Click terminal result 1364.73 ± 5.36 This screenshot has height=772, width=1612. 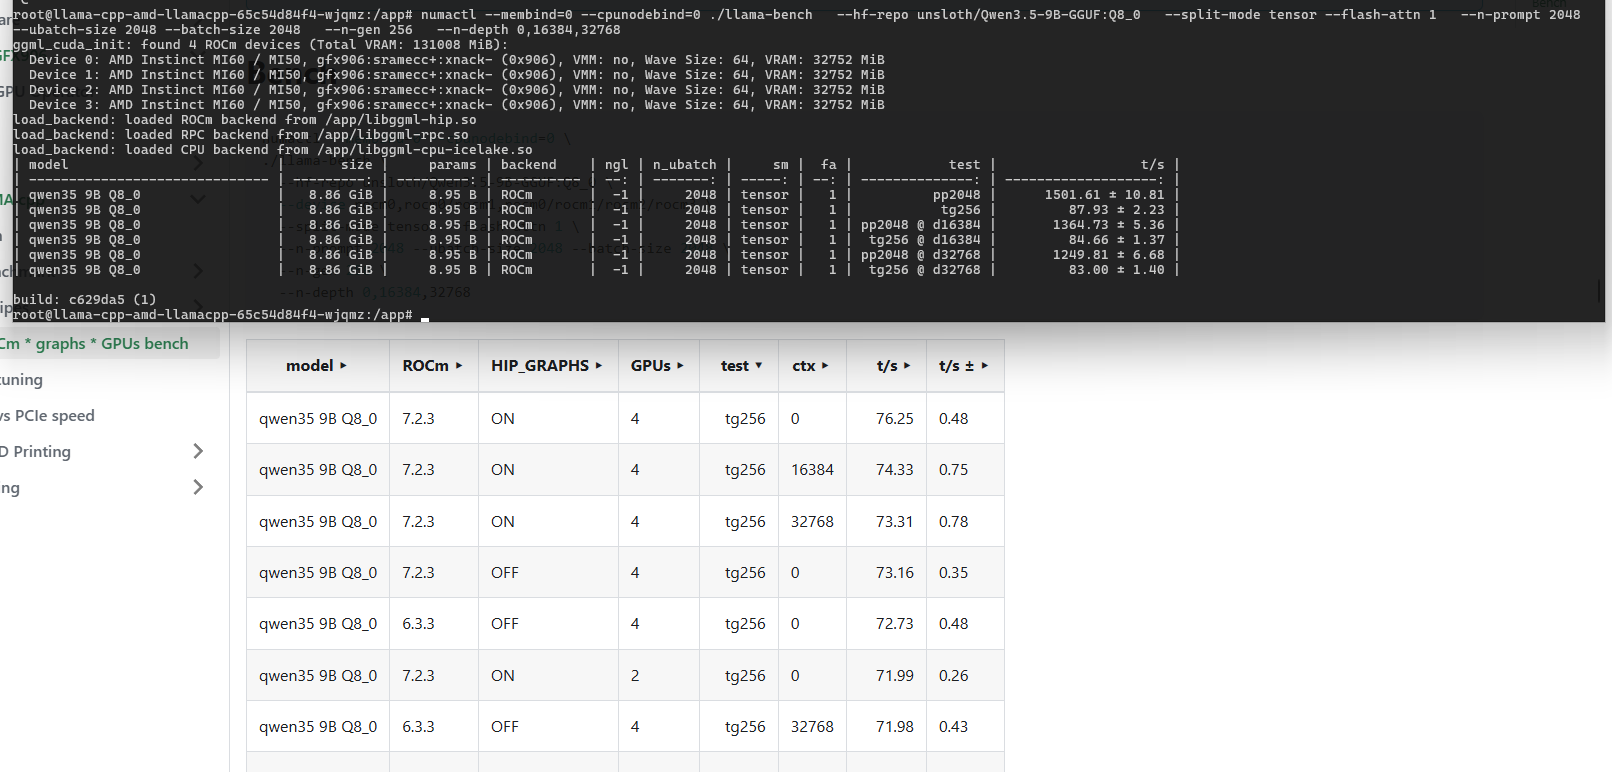(x=1108, y=225)
